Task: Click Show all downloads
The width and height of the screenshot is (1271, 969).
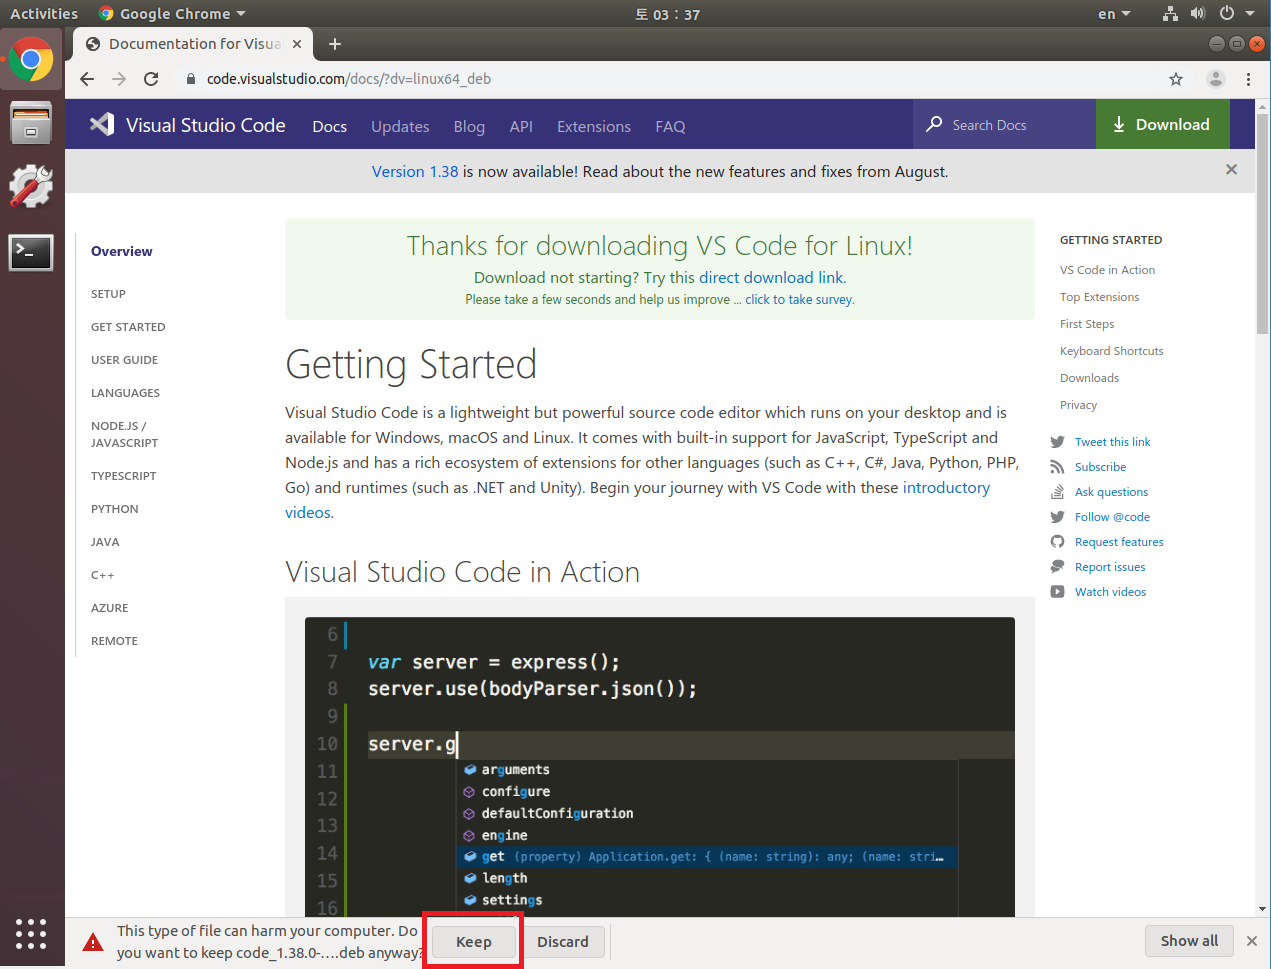Action: 1189,941
